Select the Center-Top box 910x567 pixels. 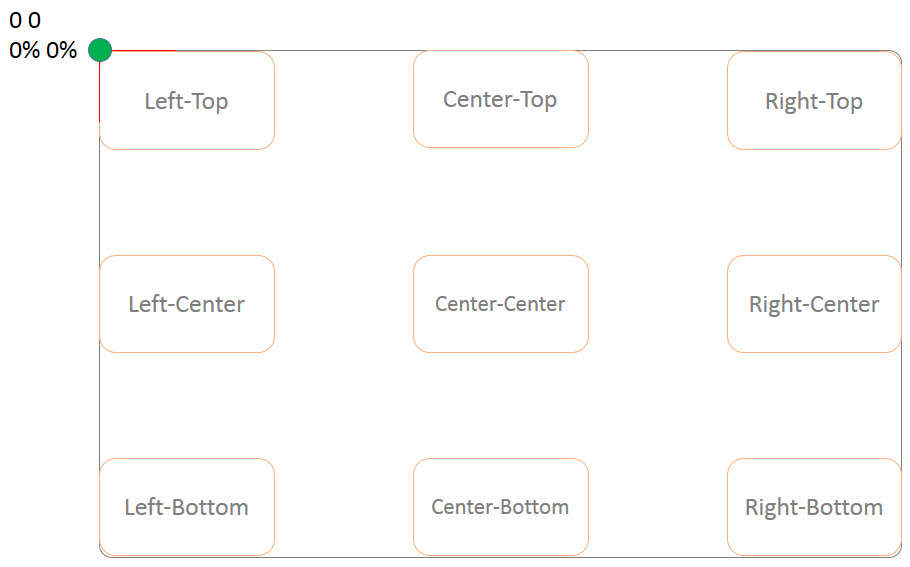coord(501,99)
